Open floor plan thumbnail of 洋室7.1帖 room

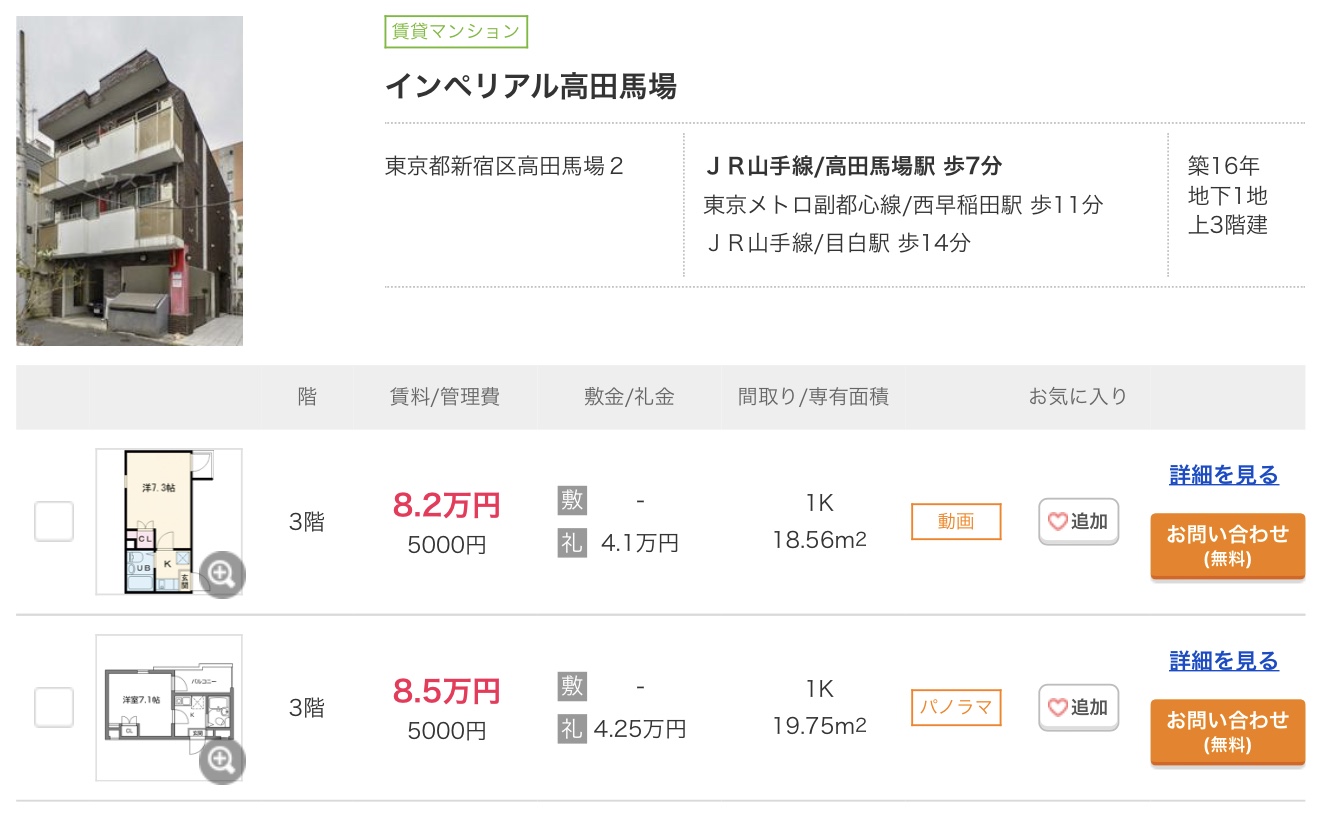(160, 702)
